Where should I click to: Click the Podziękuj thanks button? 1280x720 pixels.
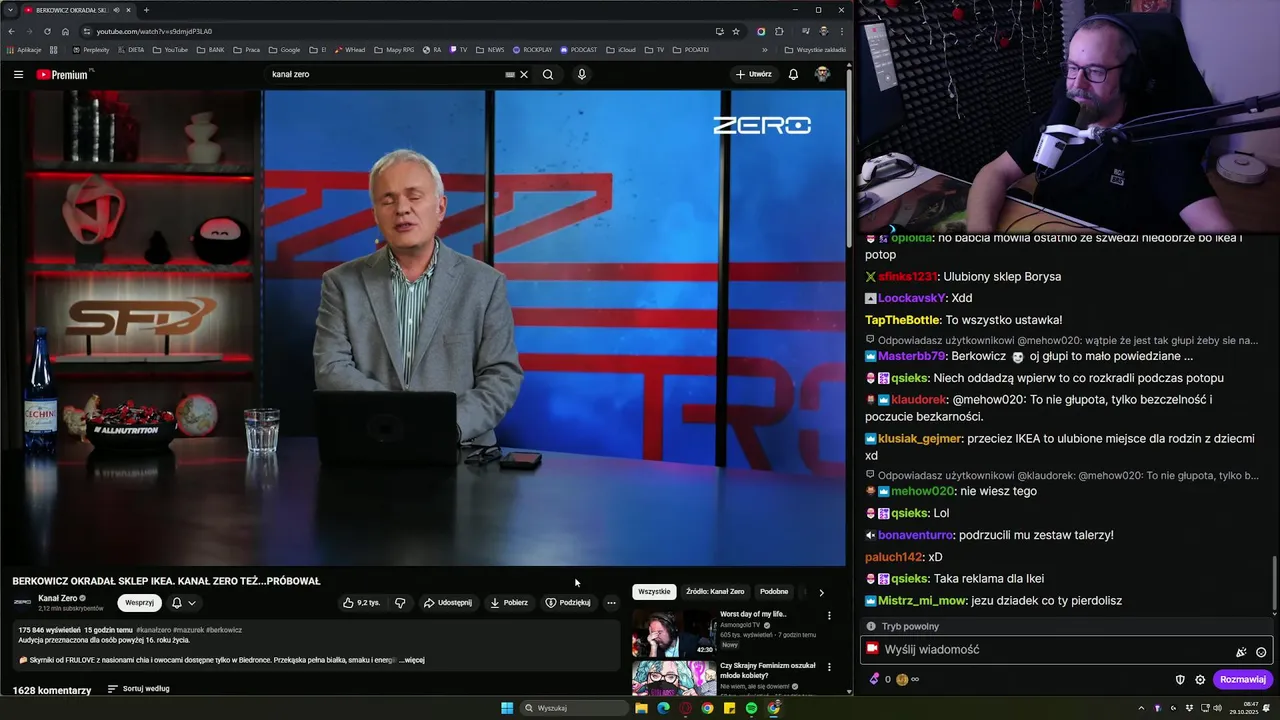pyautogui.click(x=568, y=603)
